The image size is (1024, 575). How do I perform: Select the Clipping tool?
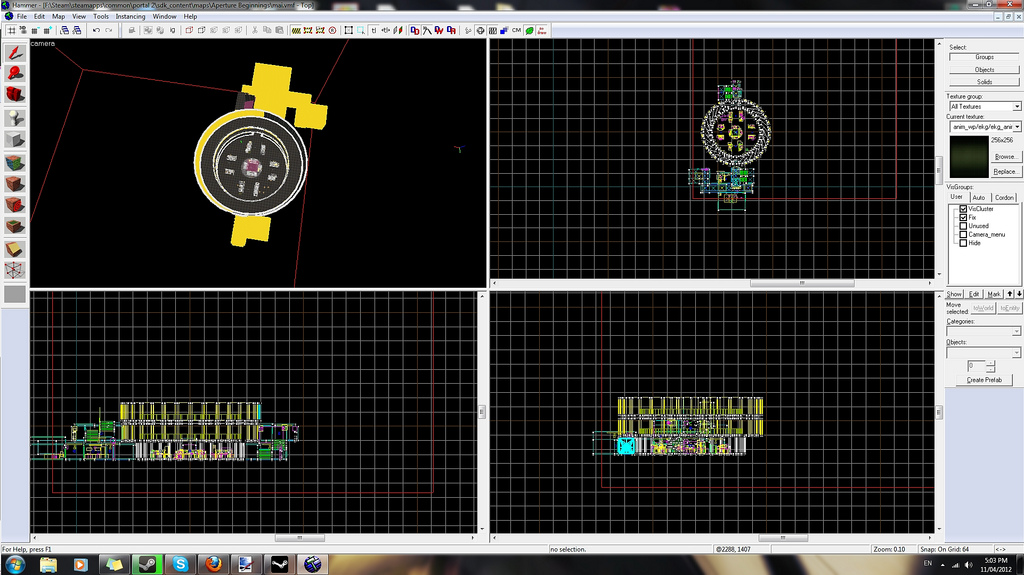pos(15,249)
